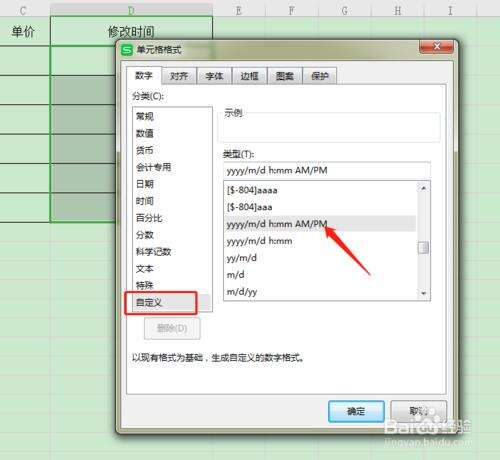Confirm with the 确定 button
The image size is (500, 460).
point(356,411)
